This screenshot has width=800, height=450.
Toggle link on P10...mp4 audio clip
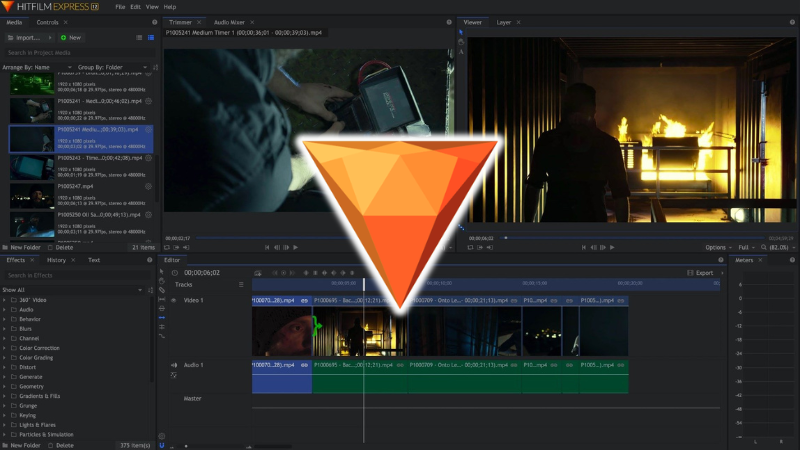(554, 365)
